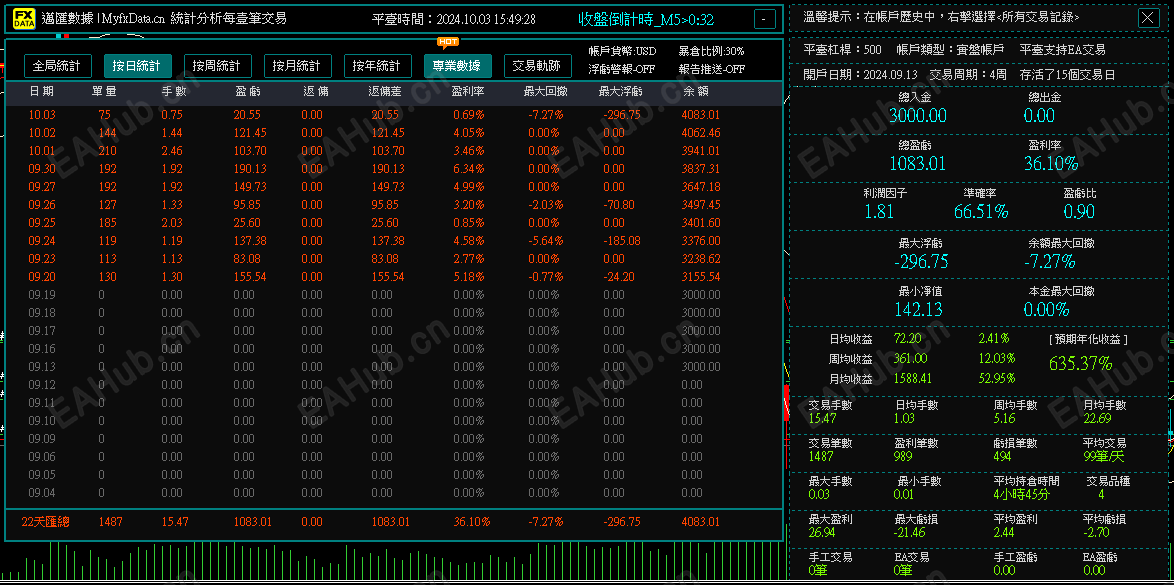Click the 22天匯總 summary row label
This screenshot has height=585, width=1174.
(x=45, y=521)
